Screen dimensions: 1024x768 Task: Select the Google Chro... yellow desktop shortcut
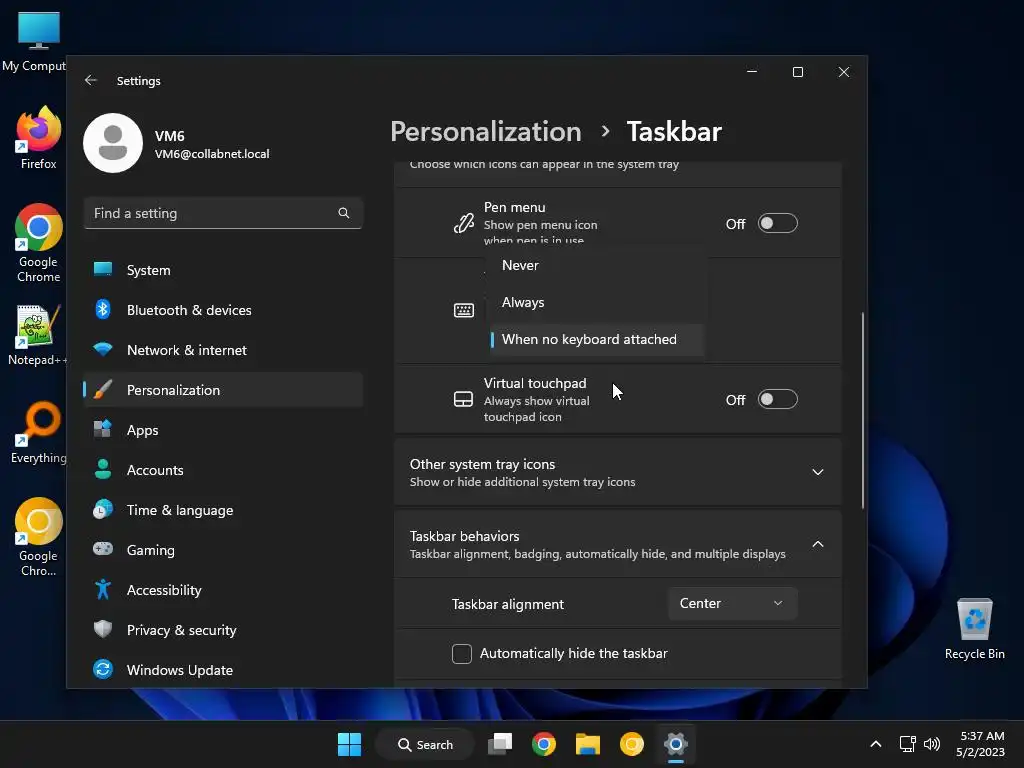tap(39, 537)
